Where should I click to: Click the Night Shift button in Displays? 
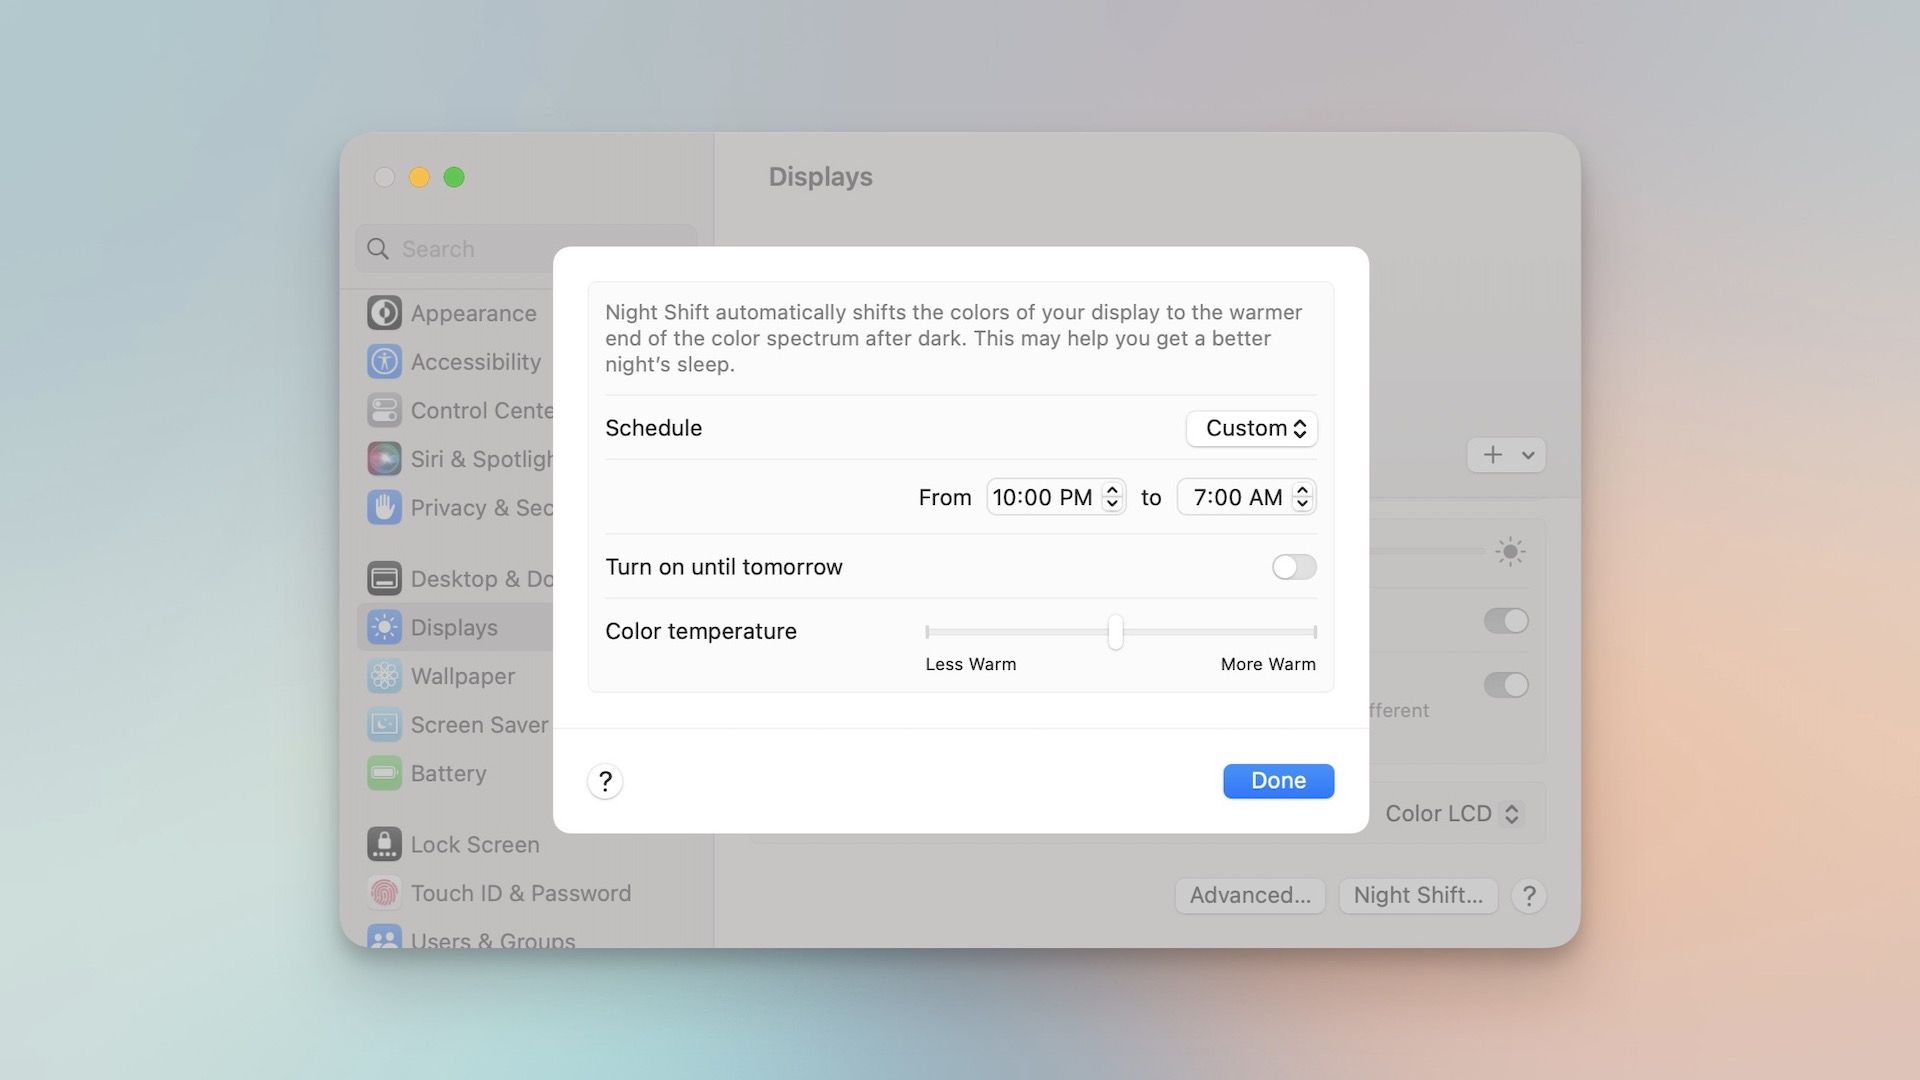click(1418, 895)
